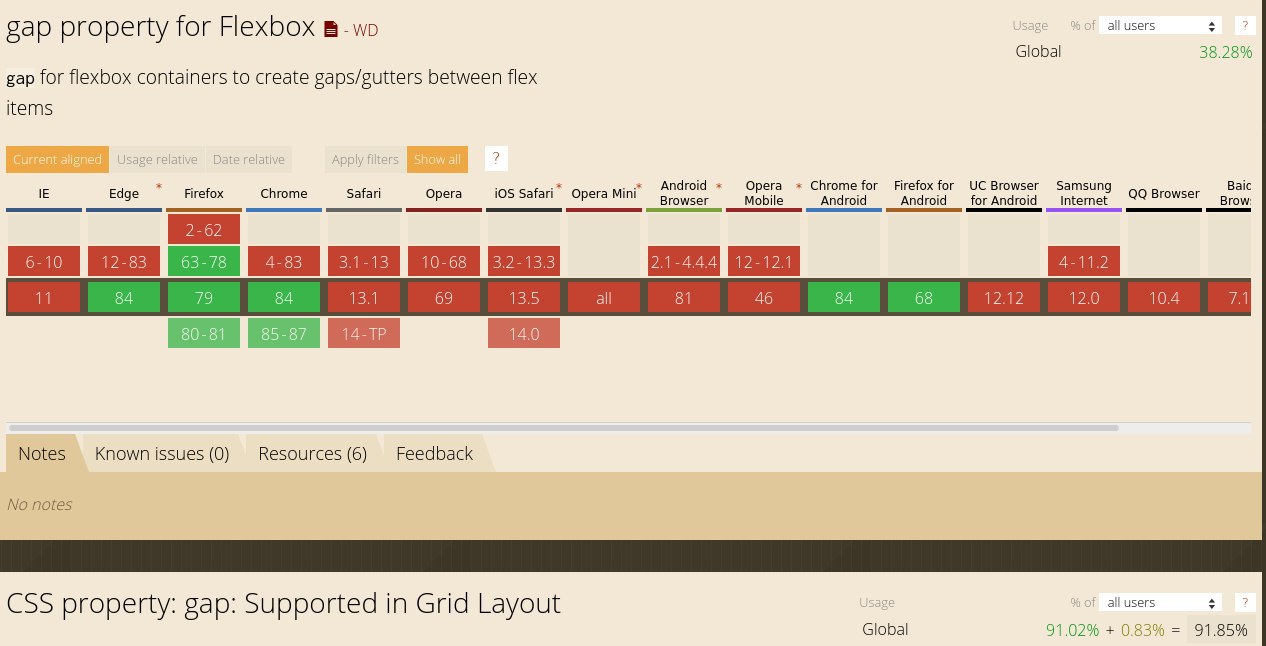Click the asterisk note next to iOS Safari
Viewport: 1266px width, 646px height.
coord(558,187)
